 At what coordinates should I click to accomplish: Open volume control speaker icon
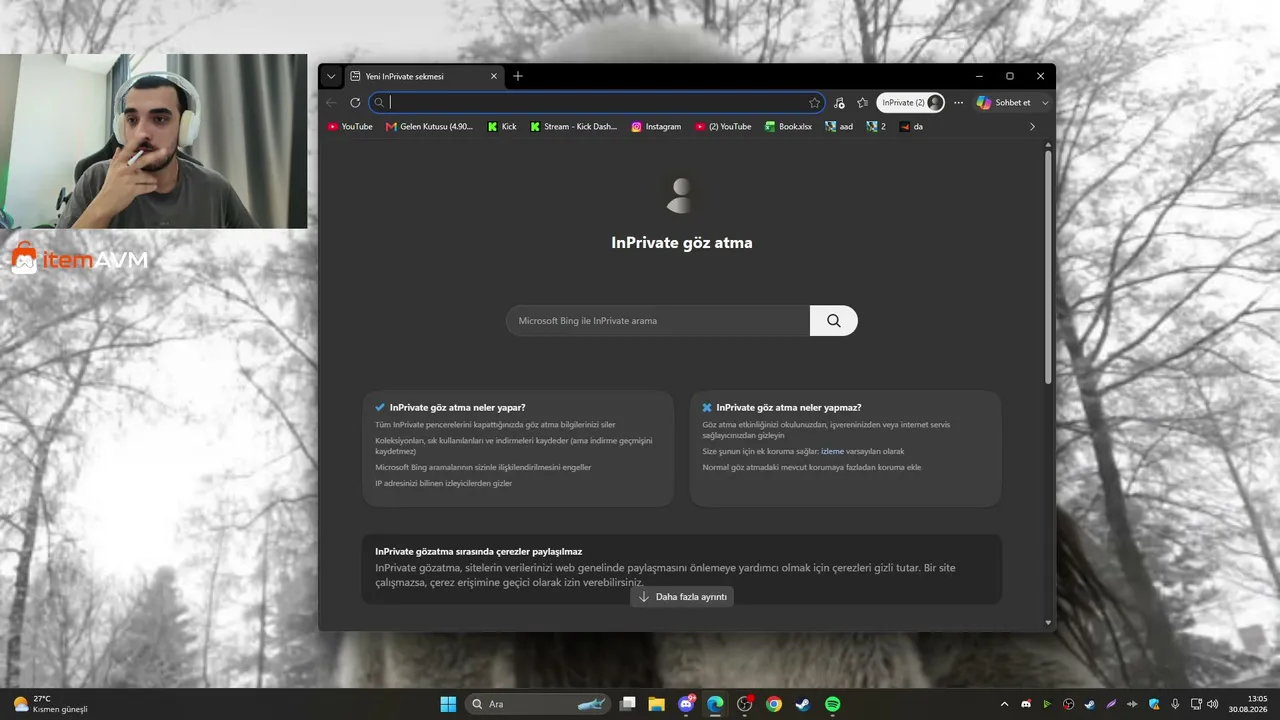click(1213, 704)
